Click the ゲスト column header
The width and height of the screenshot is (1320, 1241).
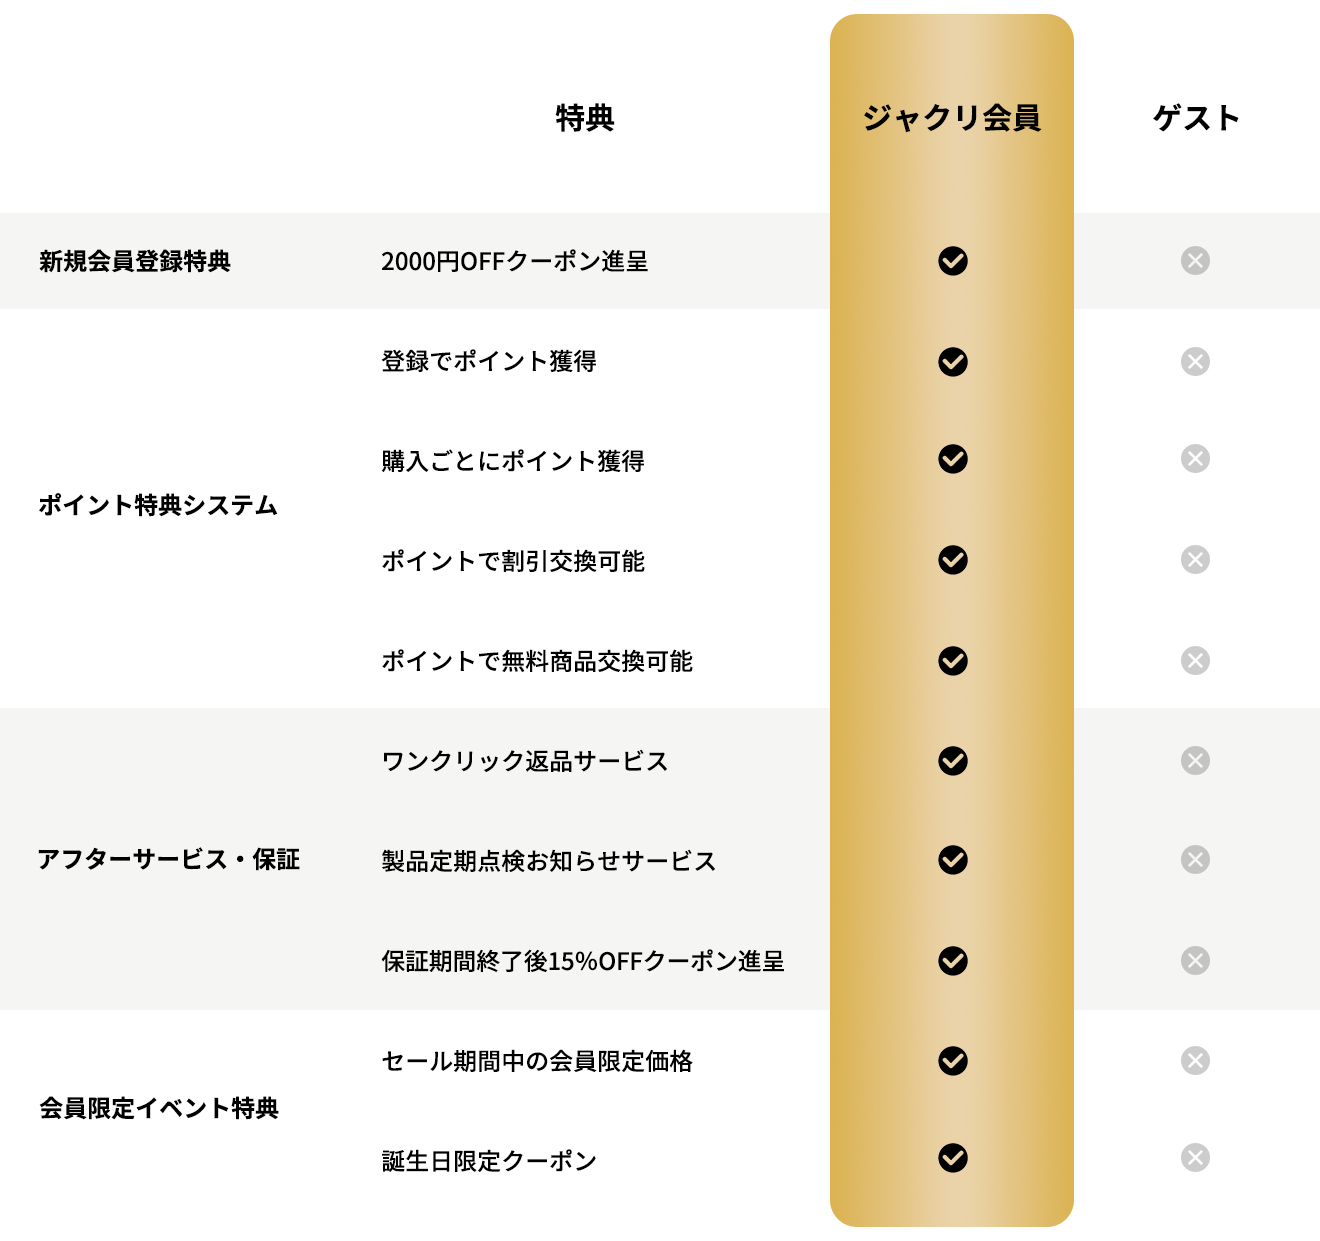pos(1196,118)
